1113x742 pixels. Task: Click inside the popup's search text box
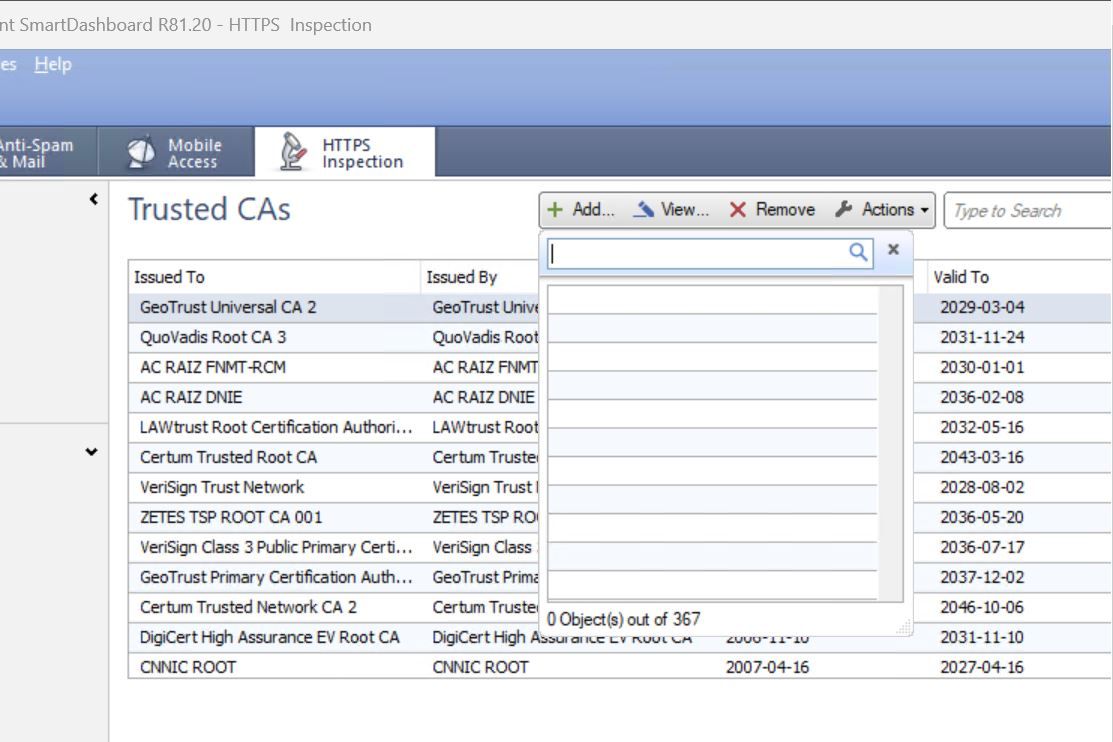[x=700, y=253]
